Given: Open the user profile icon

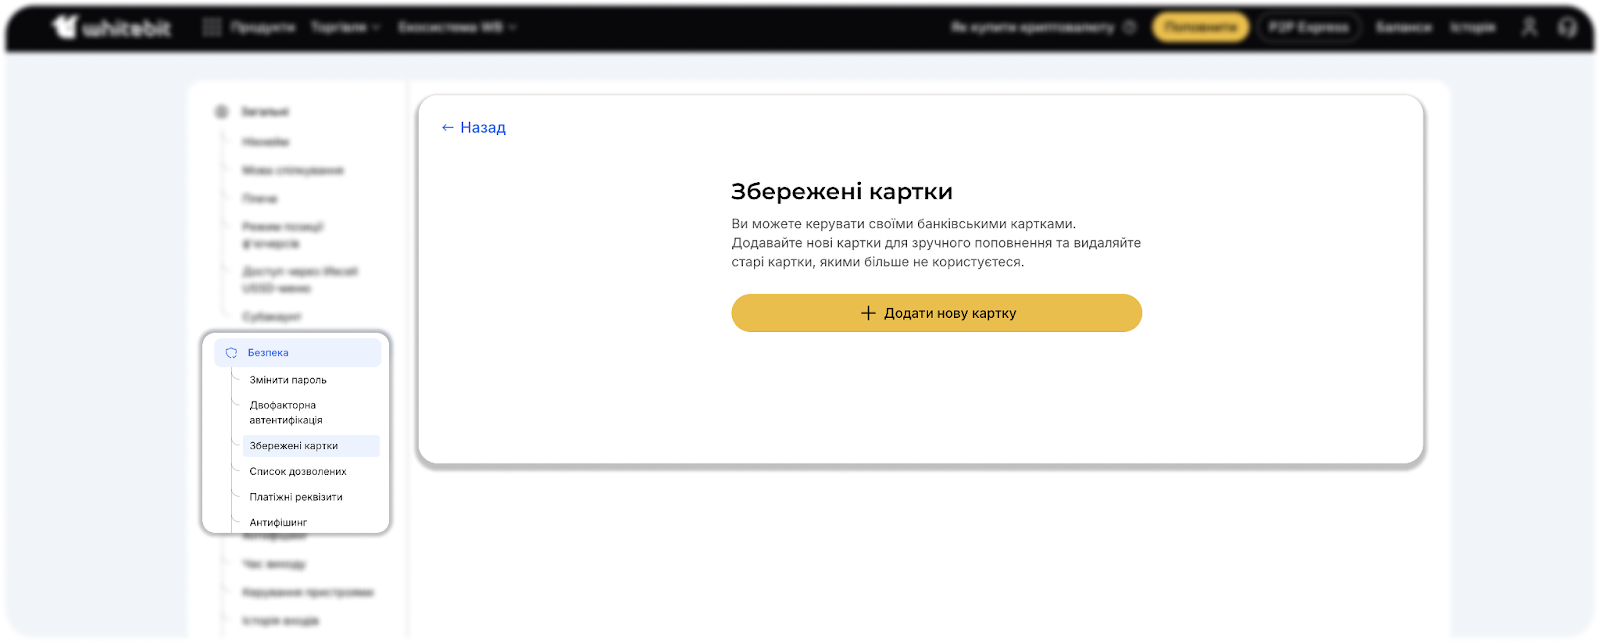Looking at the screenshot, I should [1529, 27].
